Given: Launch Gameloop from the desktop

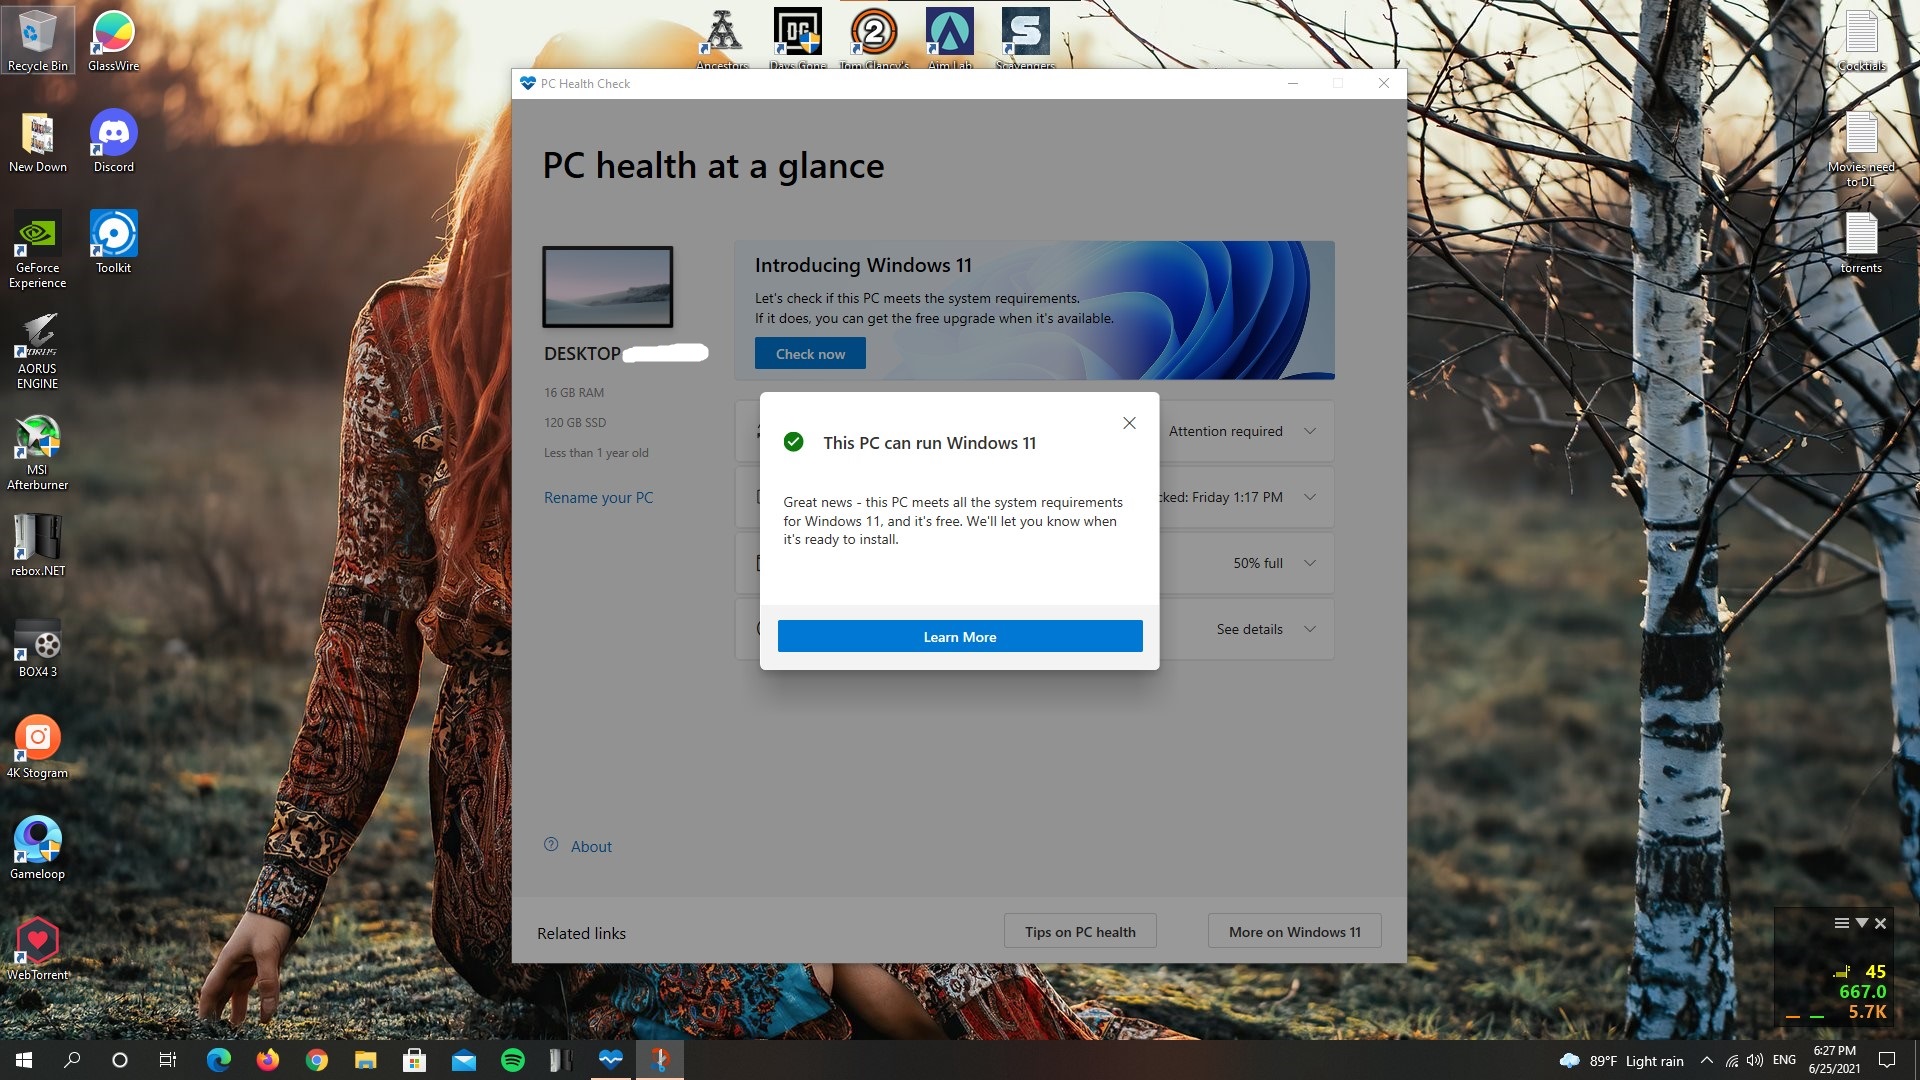Looking at the screenshot, I should tap(37, 848).
